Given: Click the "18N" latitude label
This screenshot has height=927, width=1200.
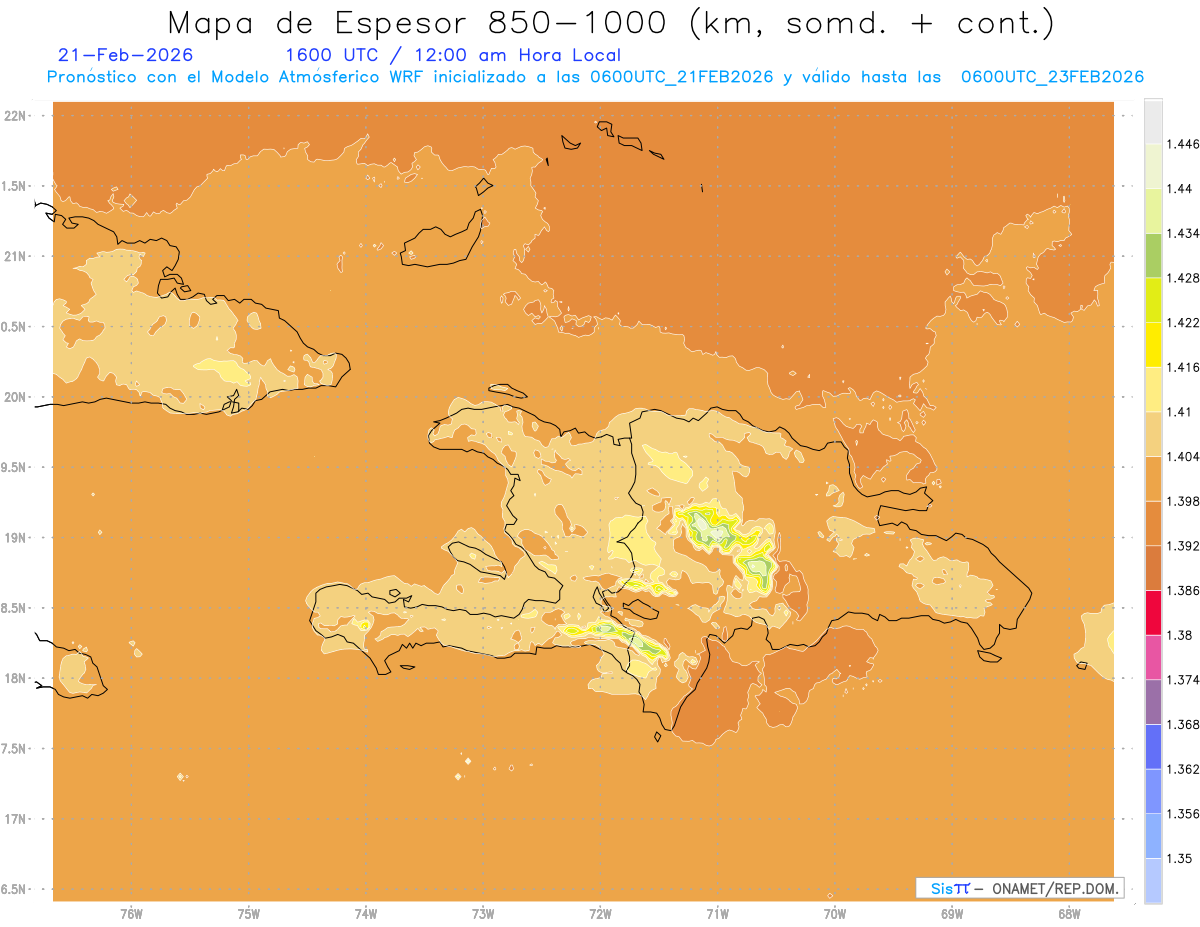Looking at the screenshot, I should tap(16, 679).
